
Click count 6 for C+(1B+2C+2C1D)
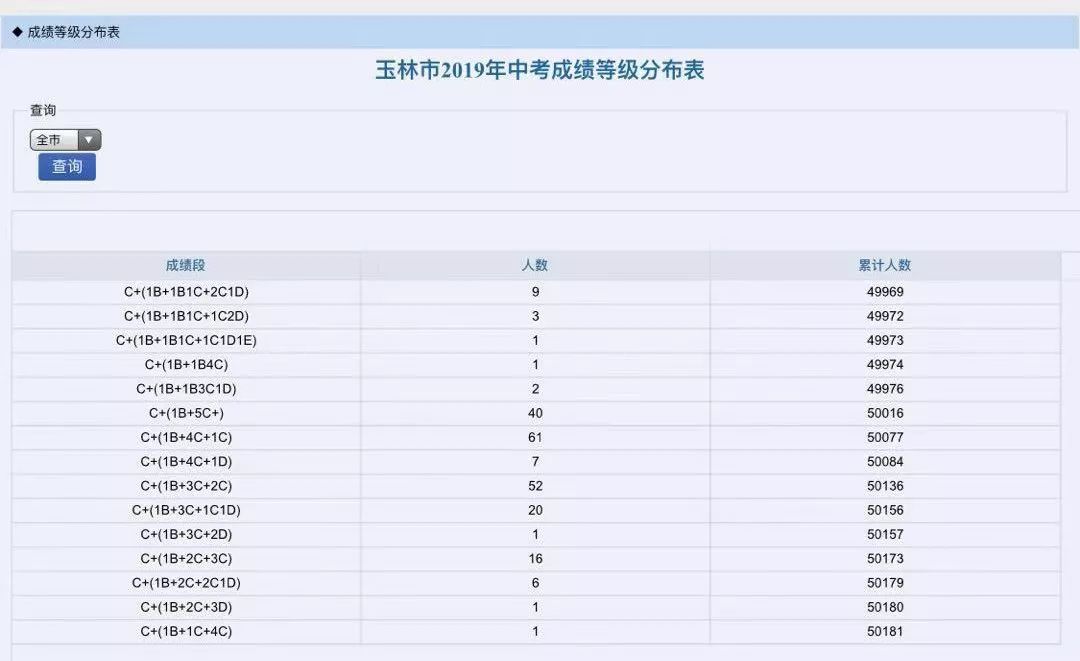coord(535,583)
